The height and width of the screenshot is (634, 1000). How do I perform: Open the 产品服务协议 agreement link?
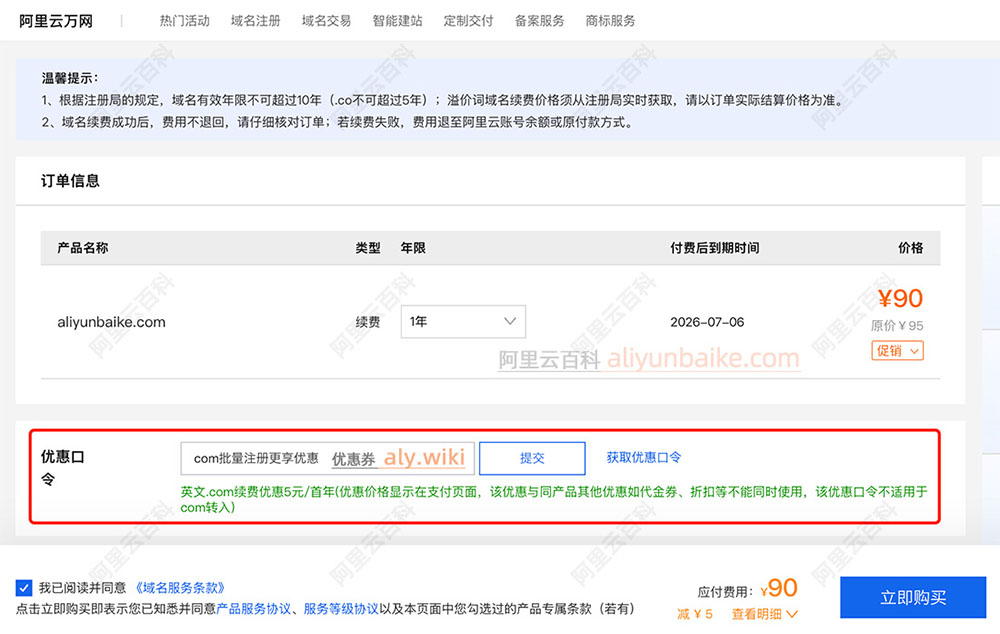[x=255, y=607]
